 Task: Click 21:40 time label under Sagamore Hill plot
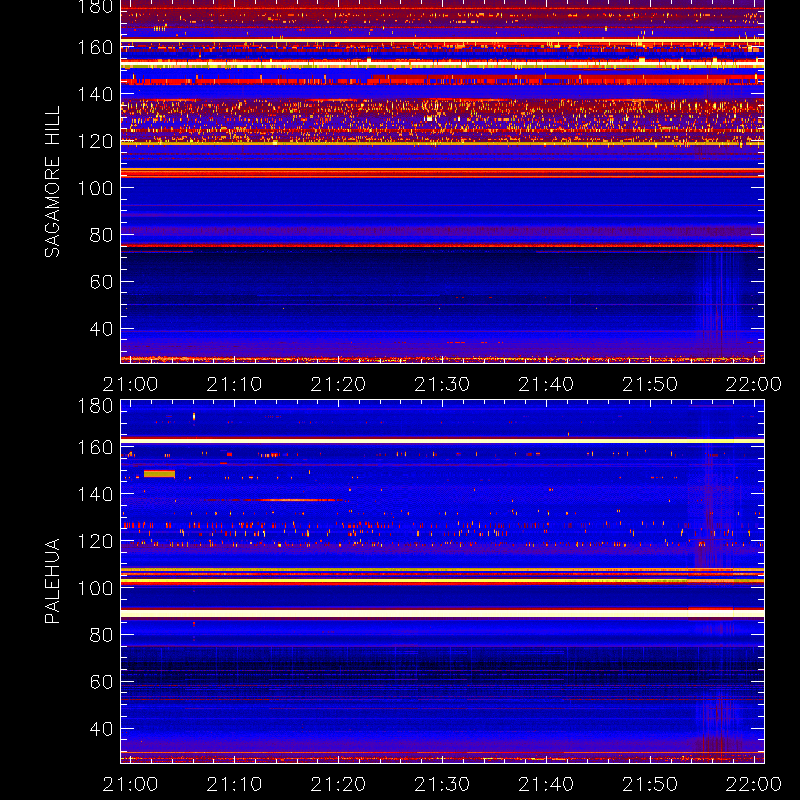[546, 384]
